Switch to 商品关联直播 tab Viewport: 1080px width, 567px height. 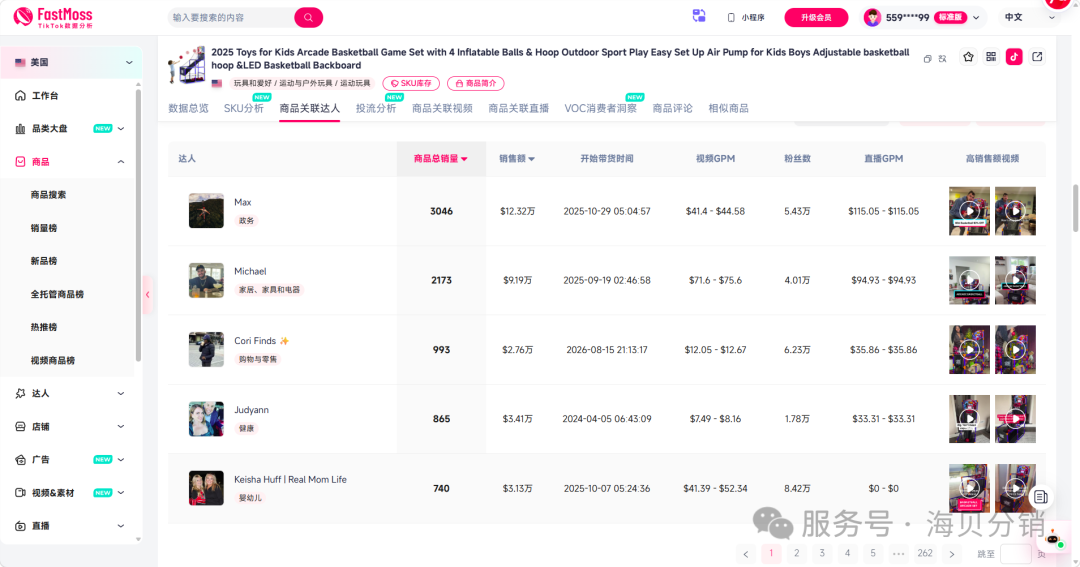pyautogui.click(x=519, y=109)
